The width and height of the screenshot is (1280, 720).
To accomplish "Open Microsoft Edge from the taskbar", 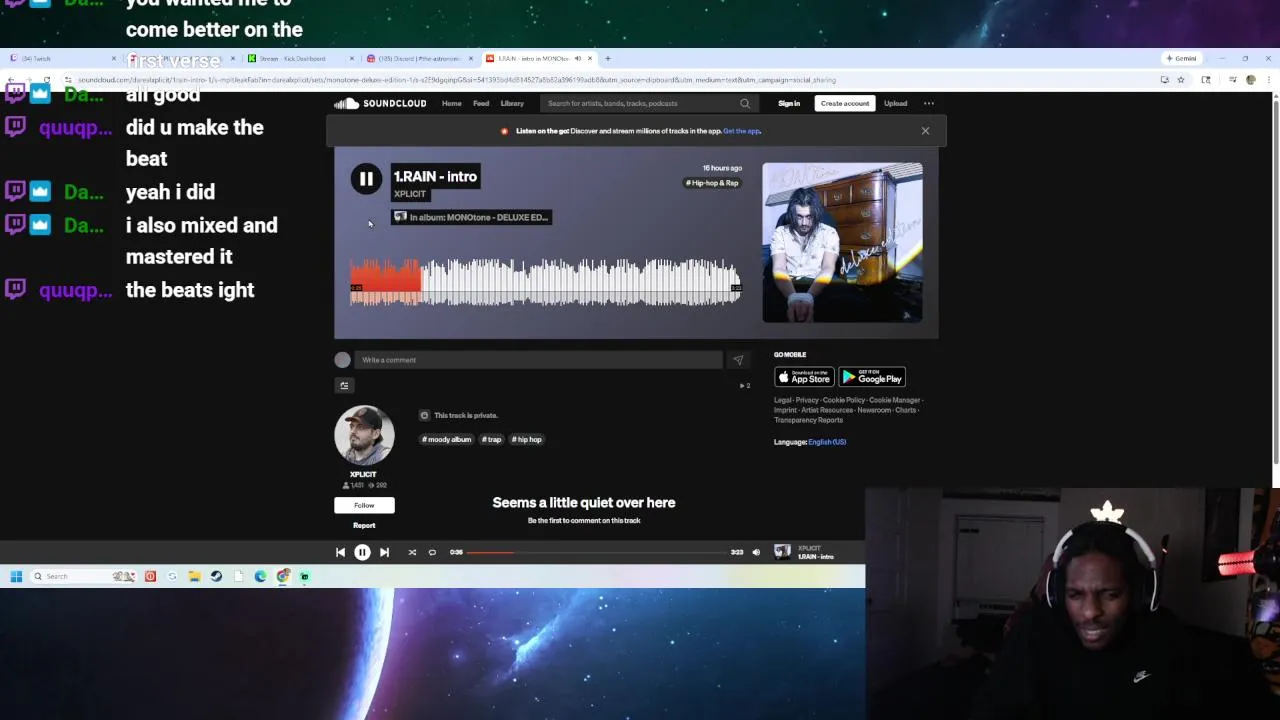I will 260,576.
